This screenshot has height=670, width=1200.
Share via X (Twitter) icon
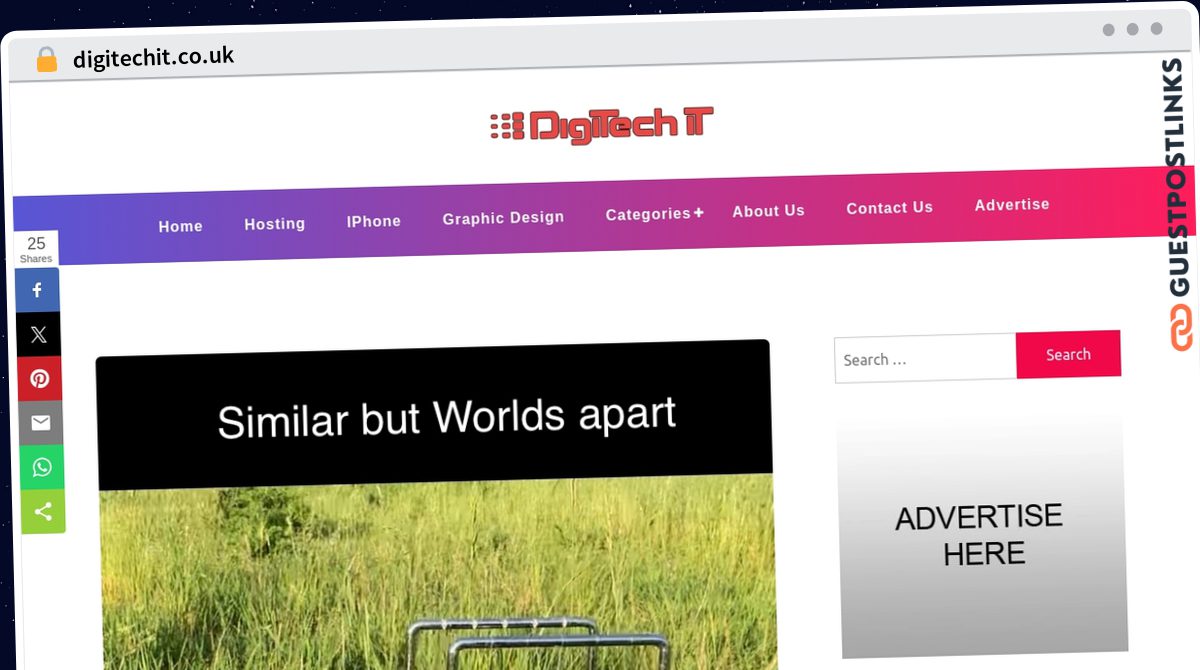click(39, 335)
